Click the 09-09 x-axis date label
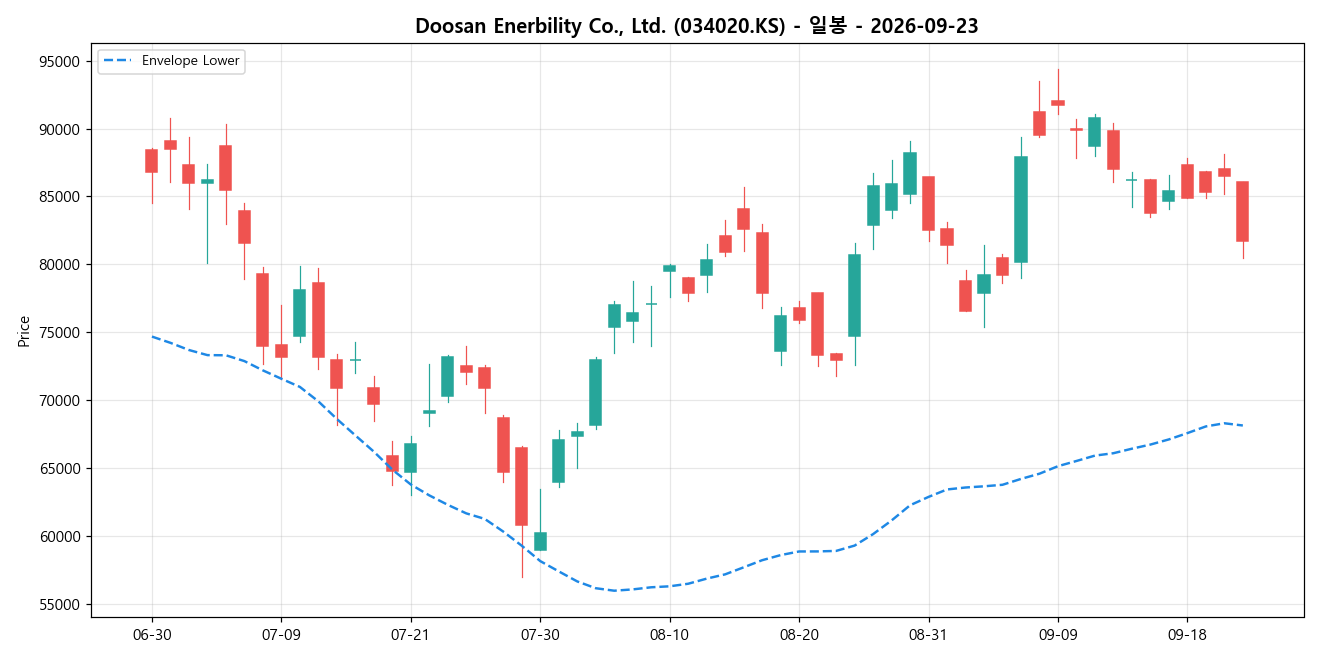Image resolution: width=1320 pixels, height=660 pixels. (x=1058, y=635)
